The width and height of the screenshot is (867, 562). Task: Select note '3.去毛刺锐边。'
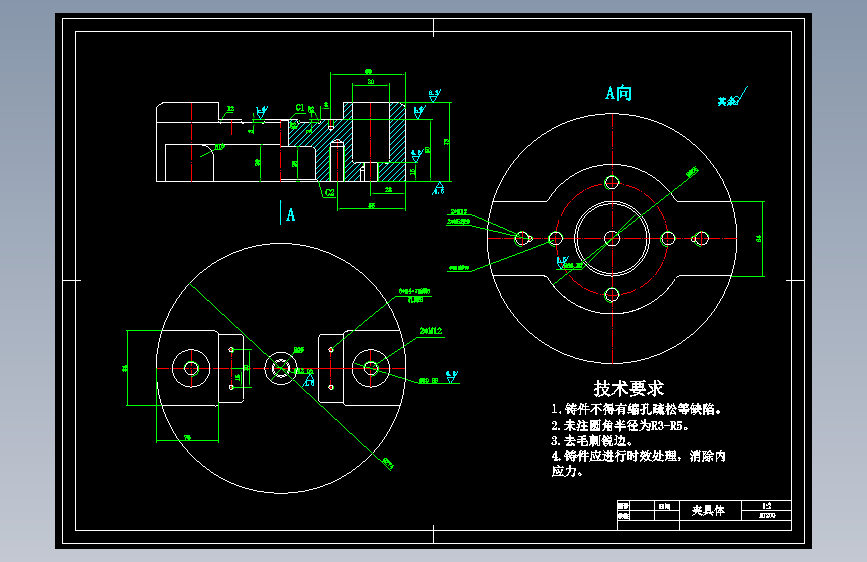[592, 441]
